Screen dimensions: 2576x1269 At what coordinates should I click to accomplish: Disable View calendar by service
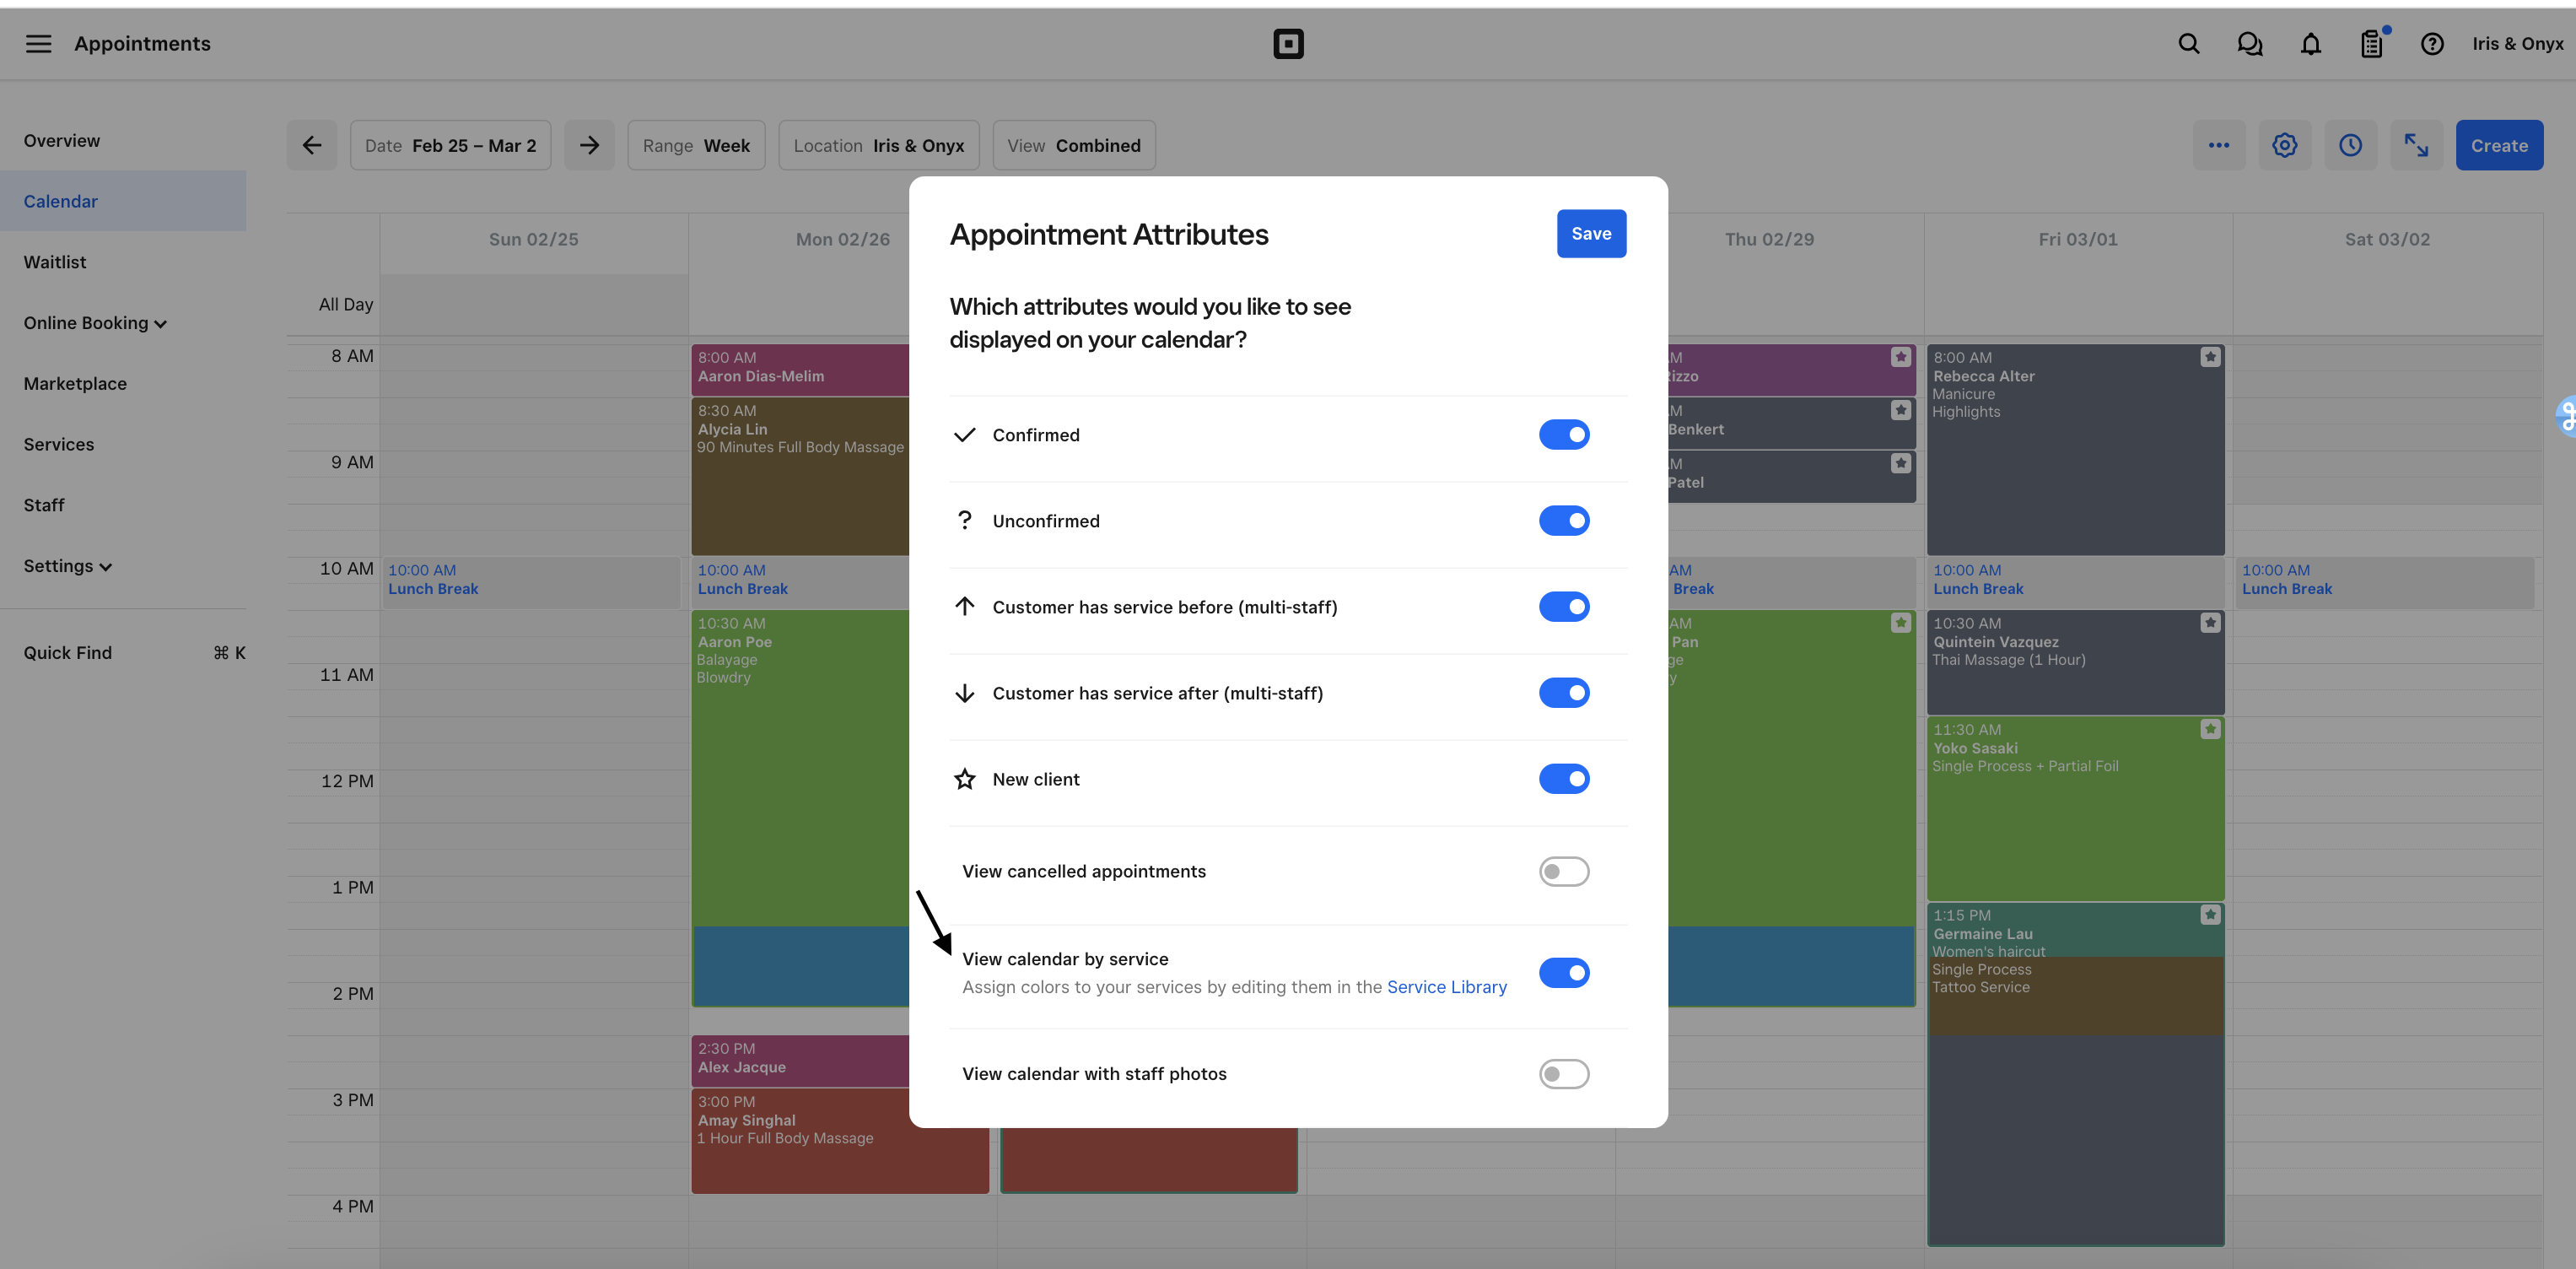tap(1564, 973)
